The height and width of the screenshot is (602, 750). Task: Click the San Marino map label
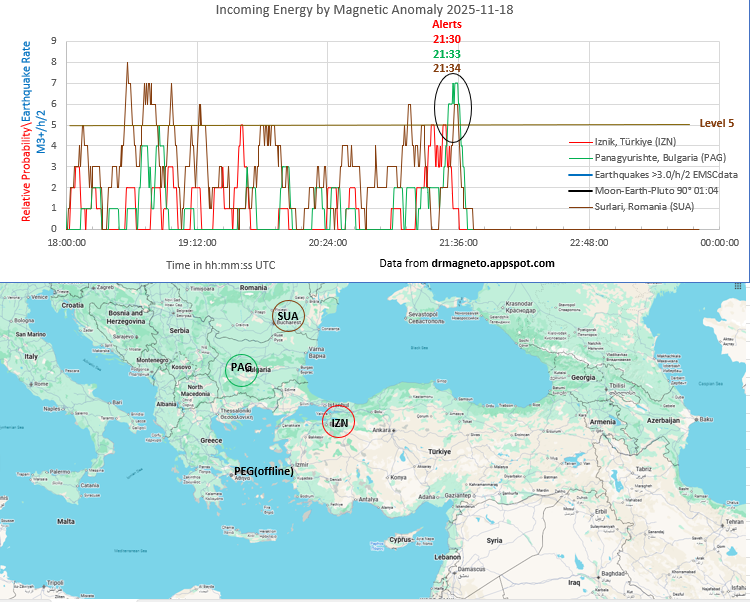click(x=31, y=334)
